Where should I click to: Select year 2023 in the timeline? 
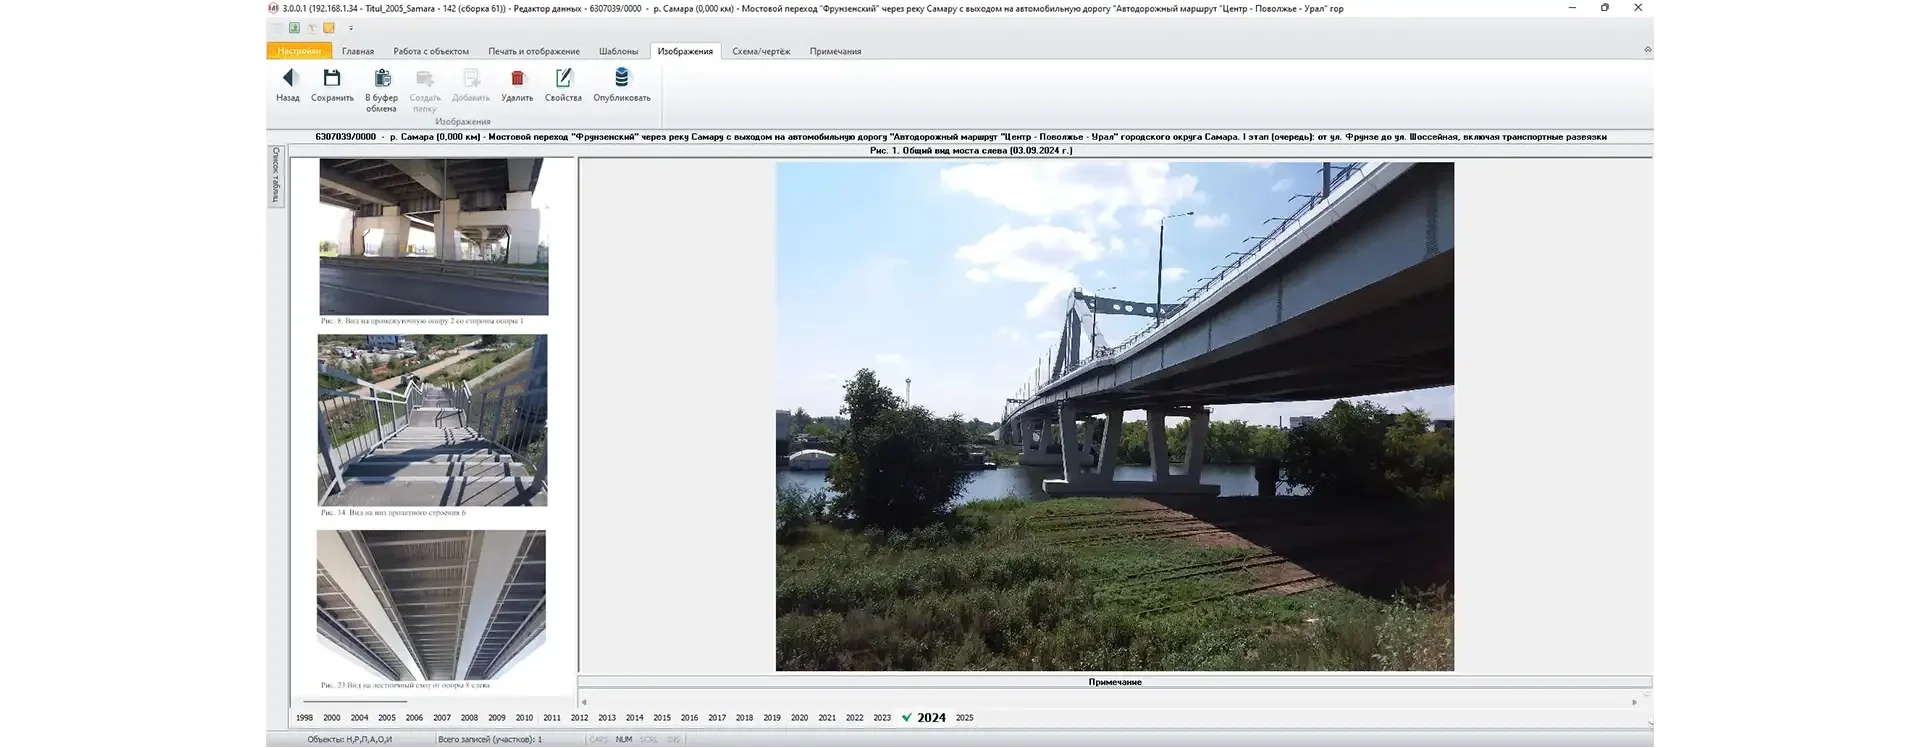tap(881, 718)
